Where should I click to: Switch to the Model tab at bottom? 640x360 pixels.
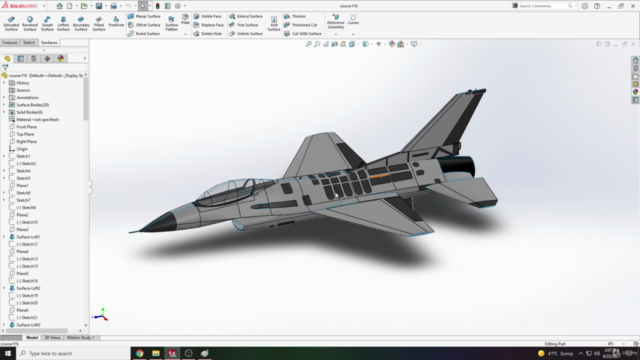(x=32, y=338)
